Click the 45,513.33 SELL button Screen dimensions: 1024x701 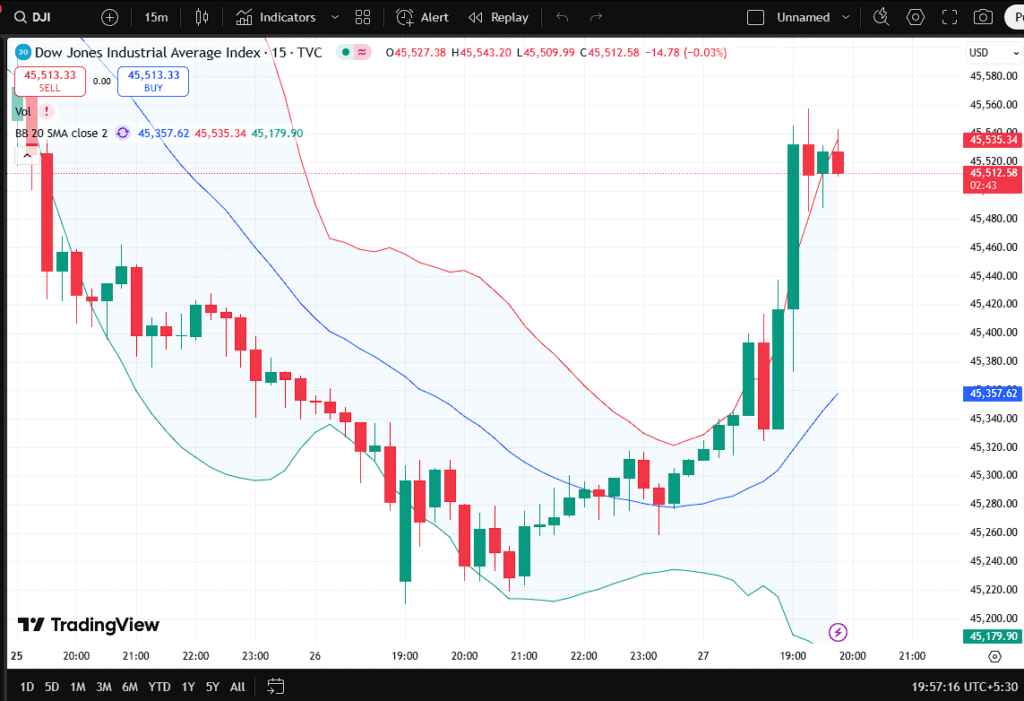pos(50,81)
